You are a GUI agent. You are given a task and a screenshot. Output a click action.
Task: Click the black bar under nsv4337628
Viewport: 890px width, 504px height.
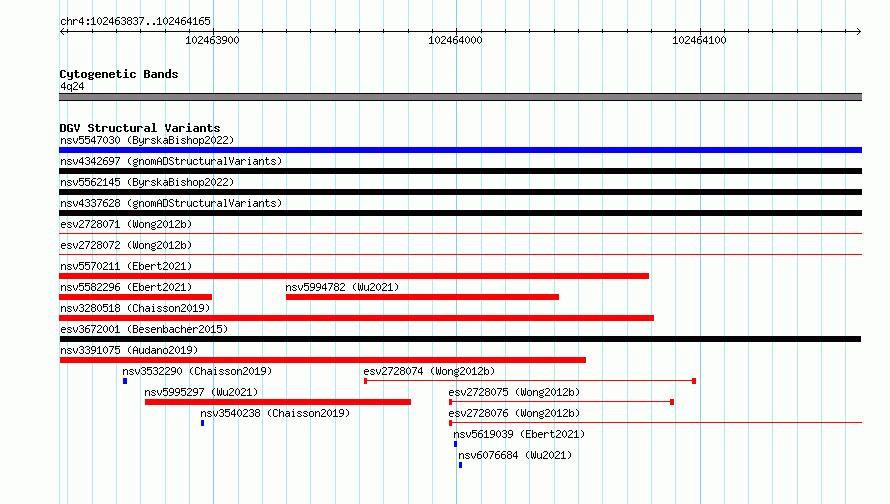pos(460,213)
